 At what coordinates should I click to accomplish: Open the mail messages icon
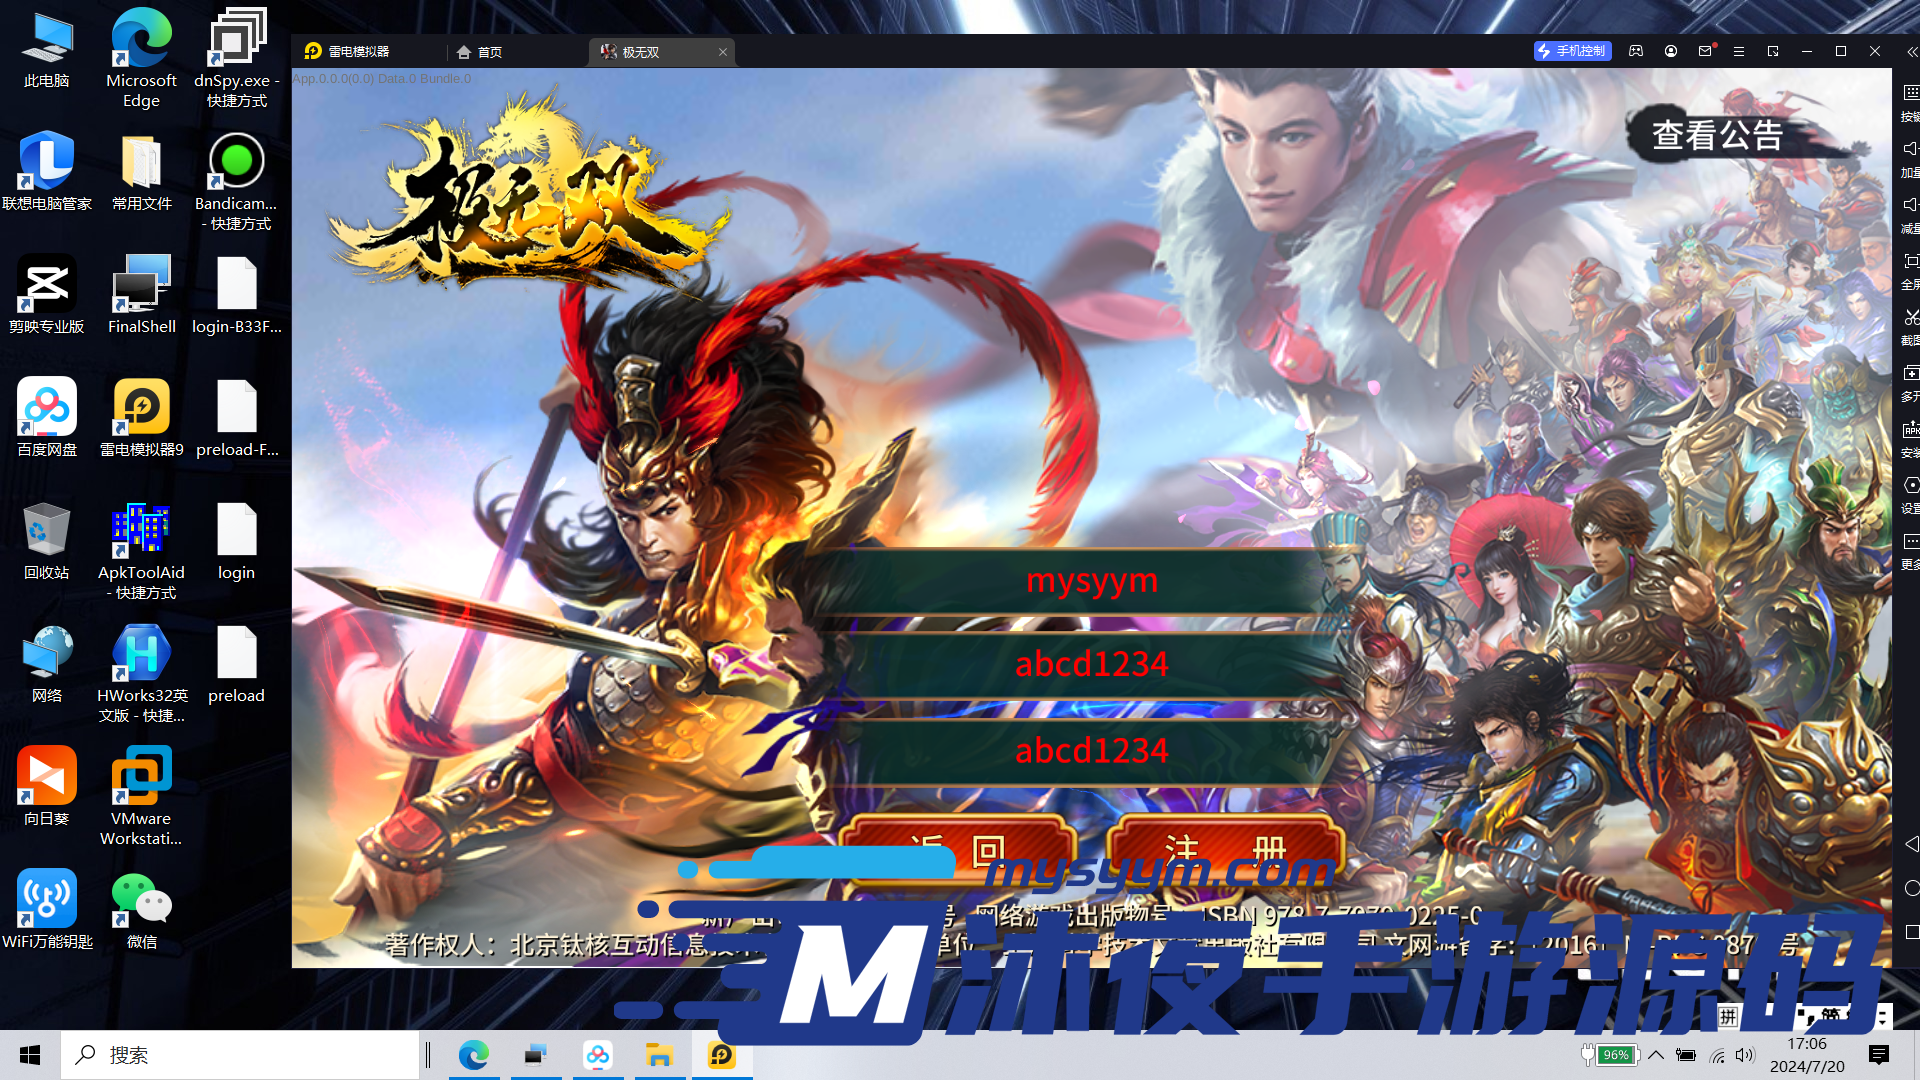click(x=1705, y=51)
